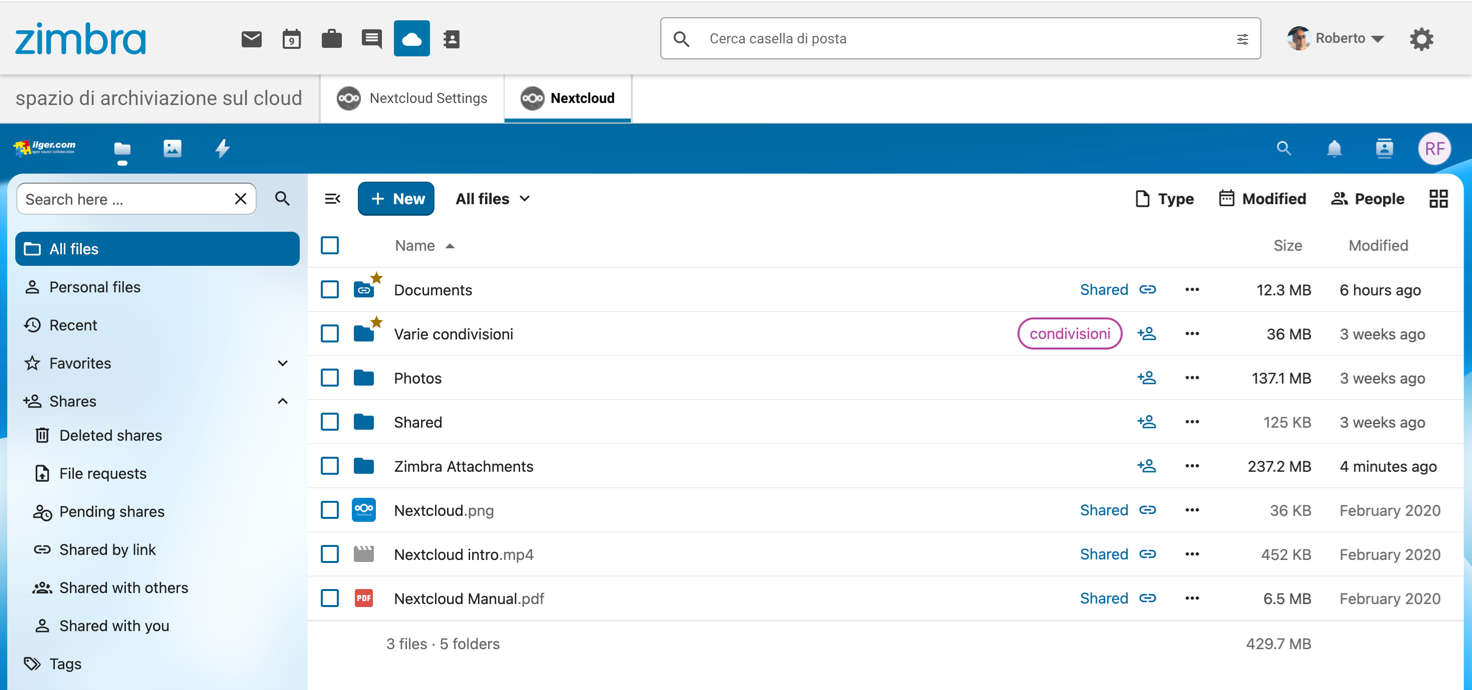Collapse the Shares section chevron
The width and height of the screenshot is (1472, 690).
tap(282, 401)
